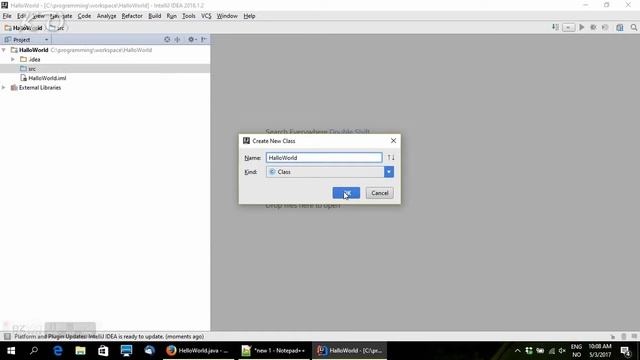Click taskbar search icon
The width and height of the screenshot is (640, 360).
(34, 351)
